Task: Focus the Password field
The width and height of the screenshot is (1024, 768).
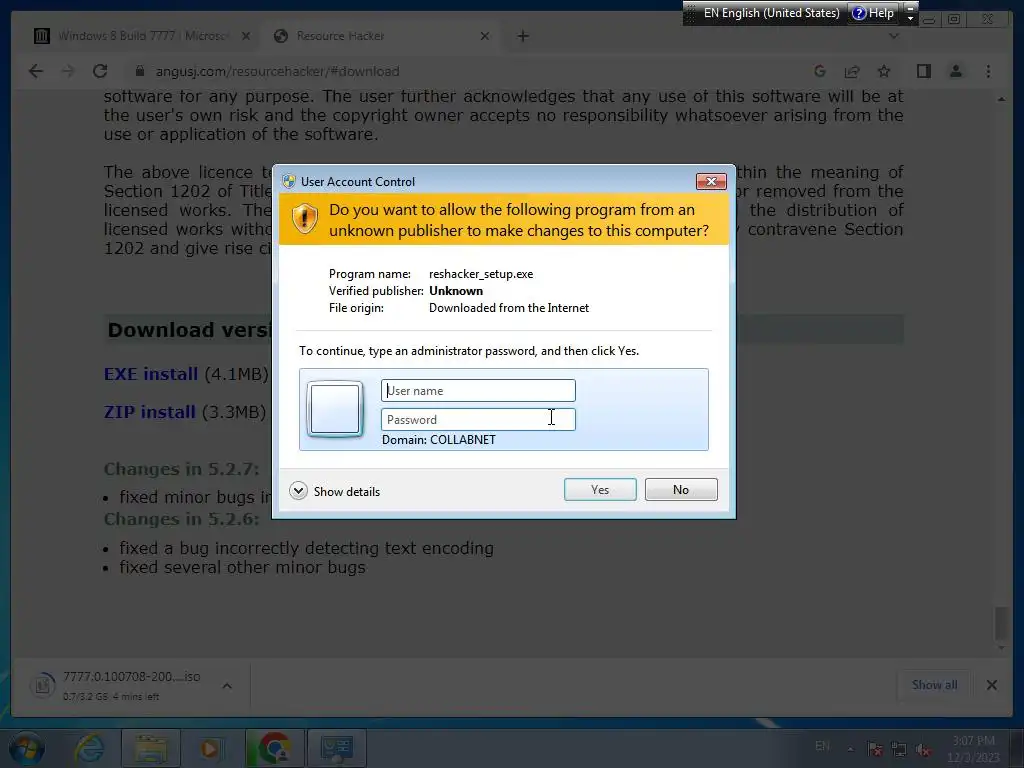Action: pos(478,419)
